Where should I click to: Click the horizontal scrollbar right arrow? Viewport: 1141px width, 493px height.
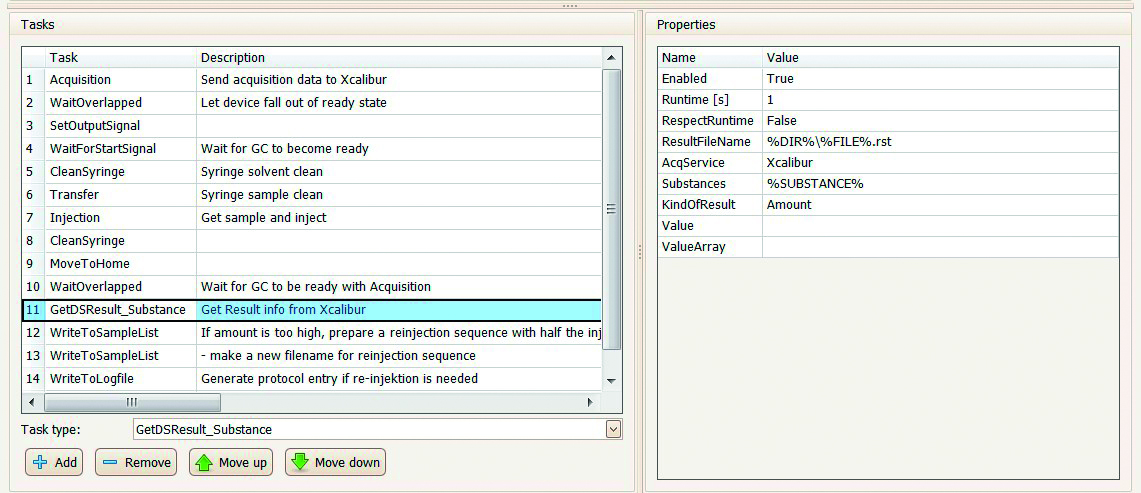point(590,402)
